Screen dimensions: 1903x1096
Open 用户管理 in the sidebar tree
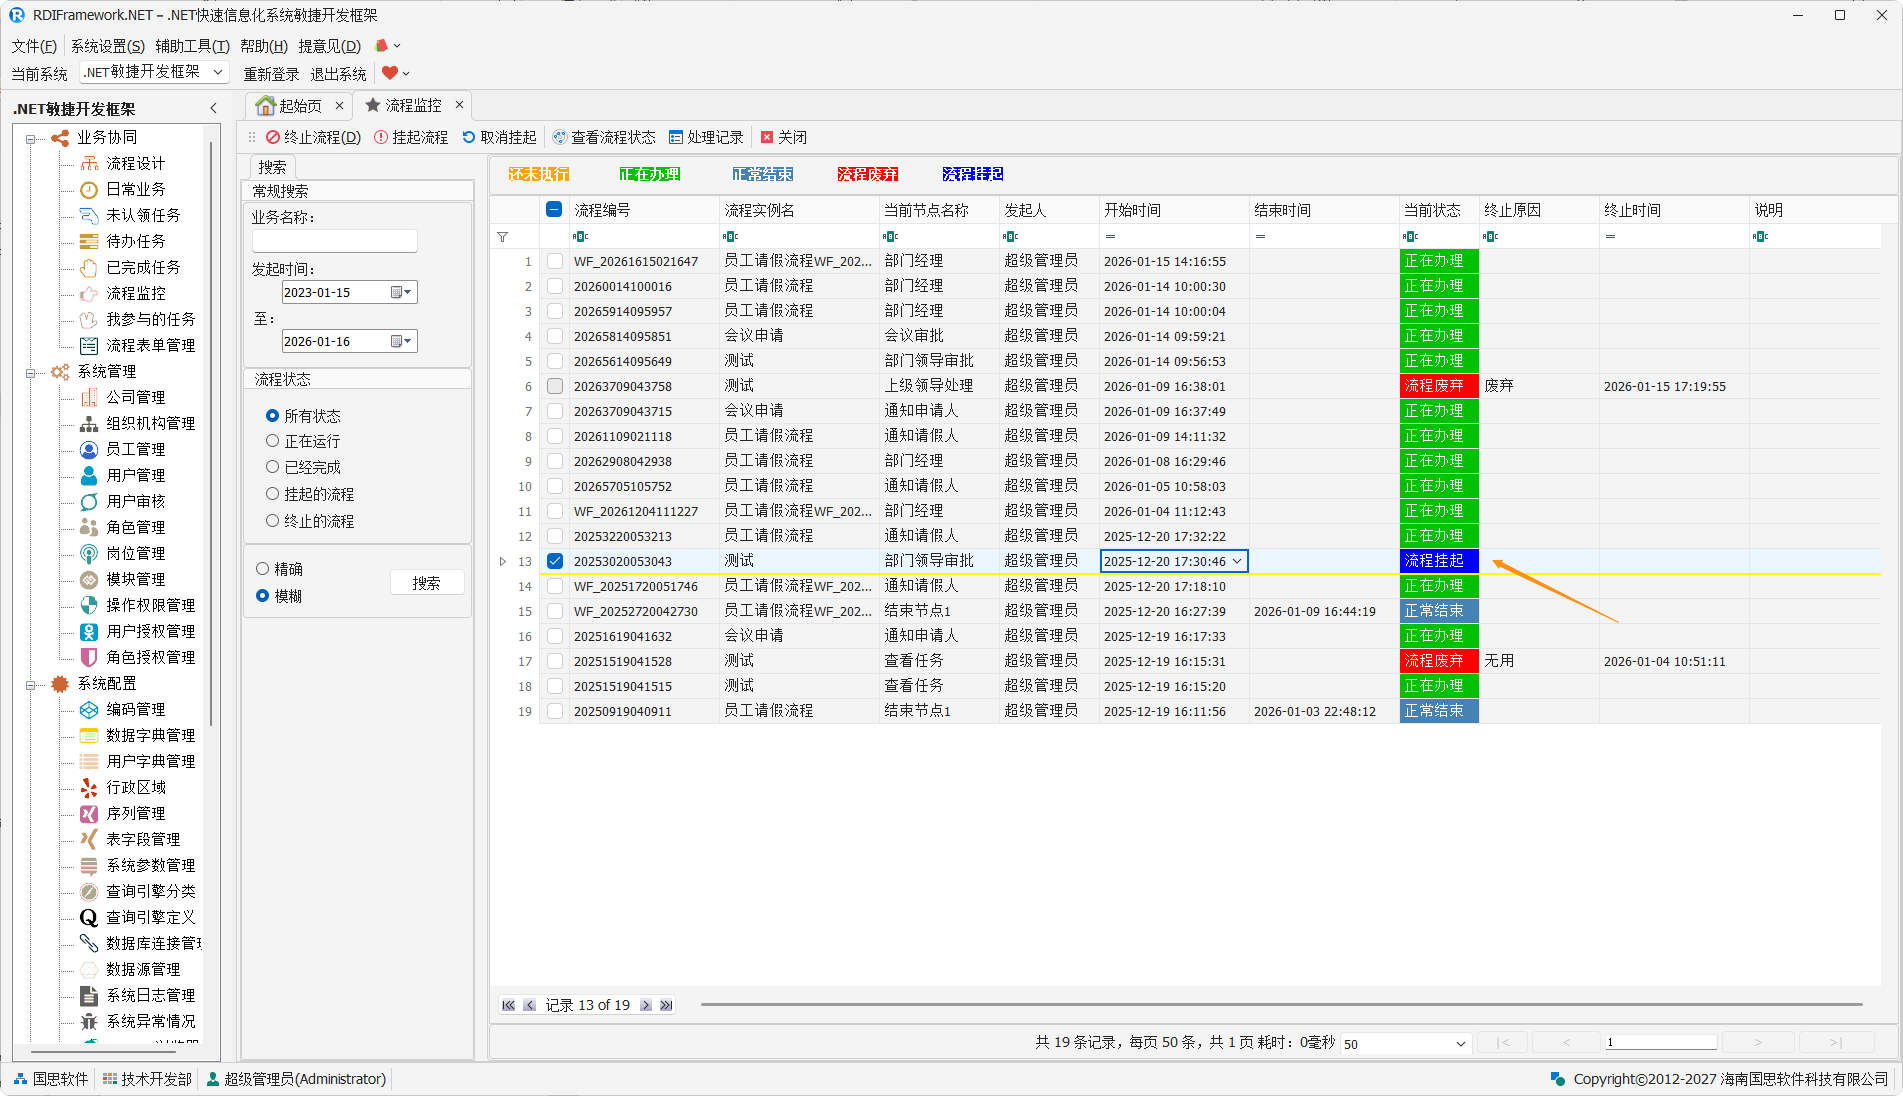[135, 475]
